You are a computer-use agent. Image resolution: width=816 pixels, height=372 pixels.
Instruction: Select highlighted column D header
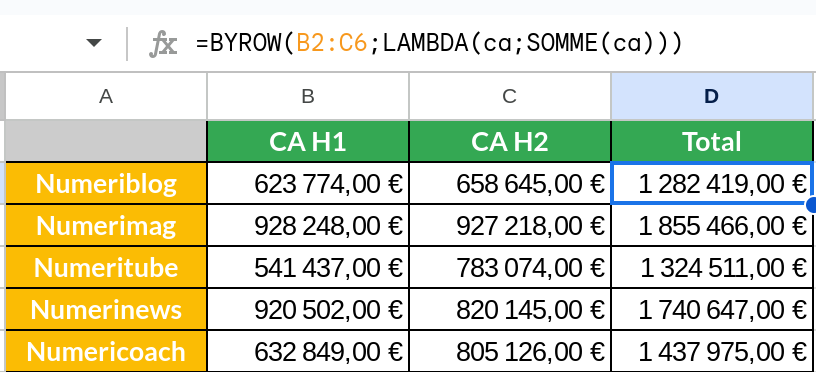coord(711,96)
